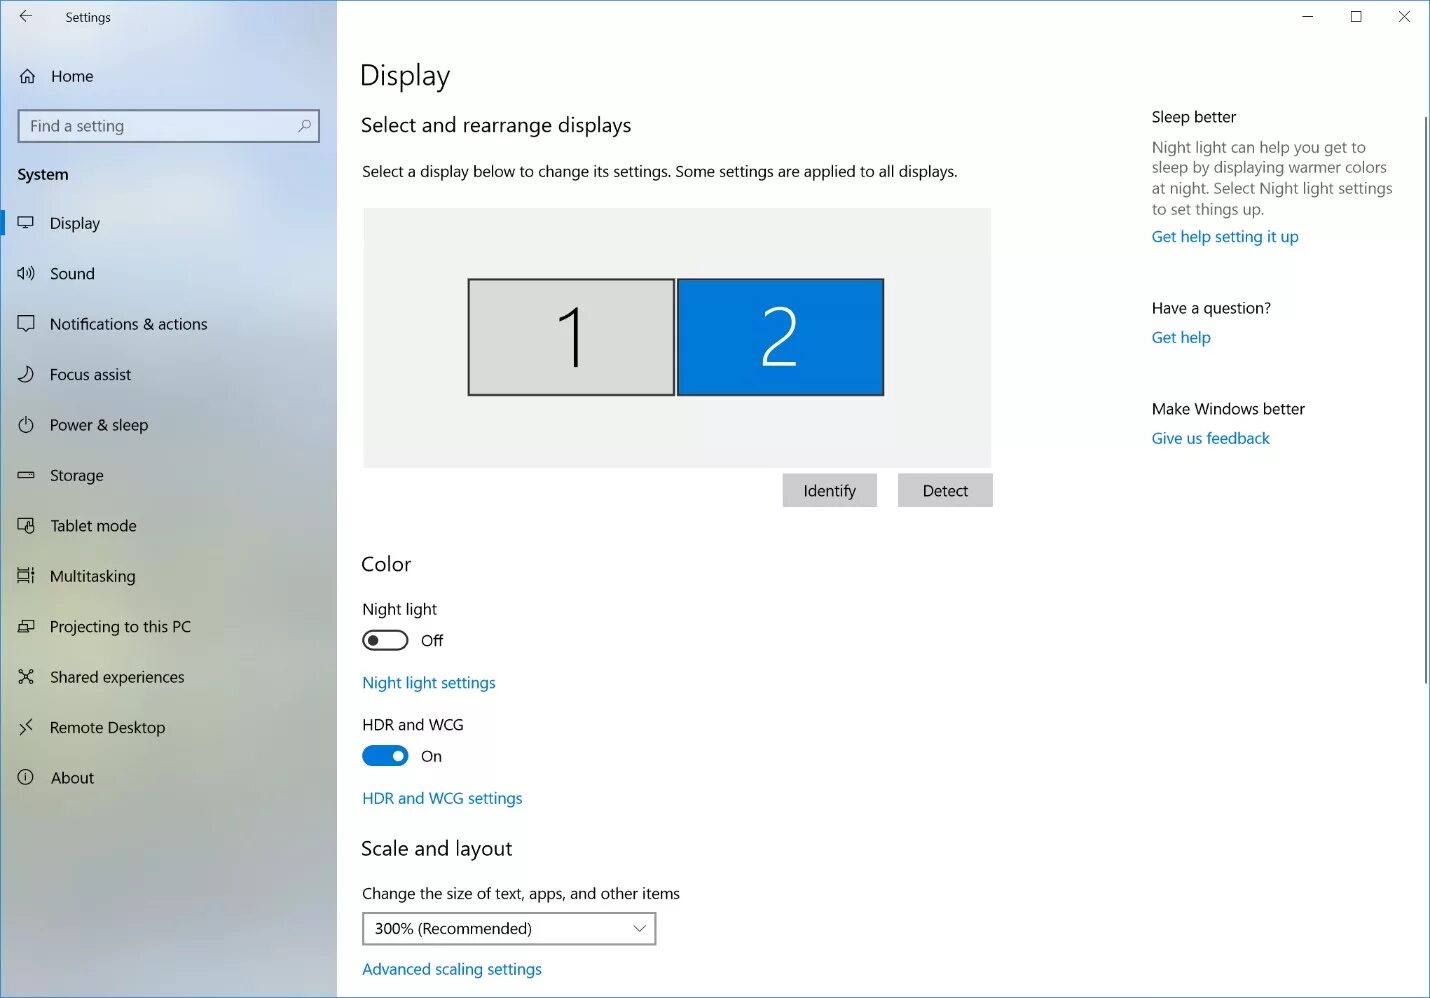Click the Focus assist moon icon

tap(26, 374)
